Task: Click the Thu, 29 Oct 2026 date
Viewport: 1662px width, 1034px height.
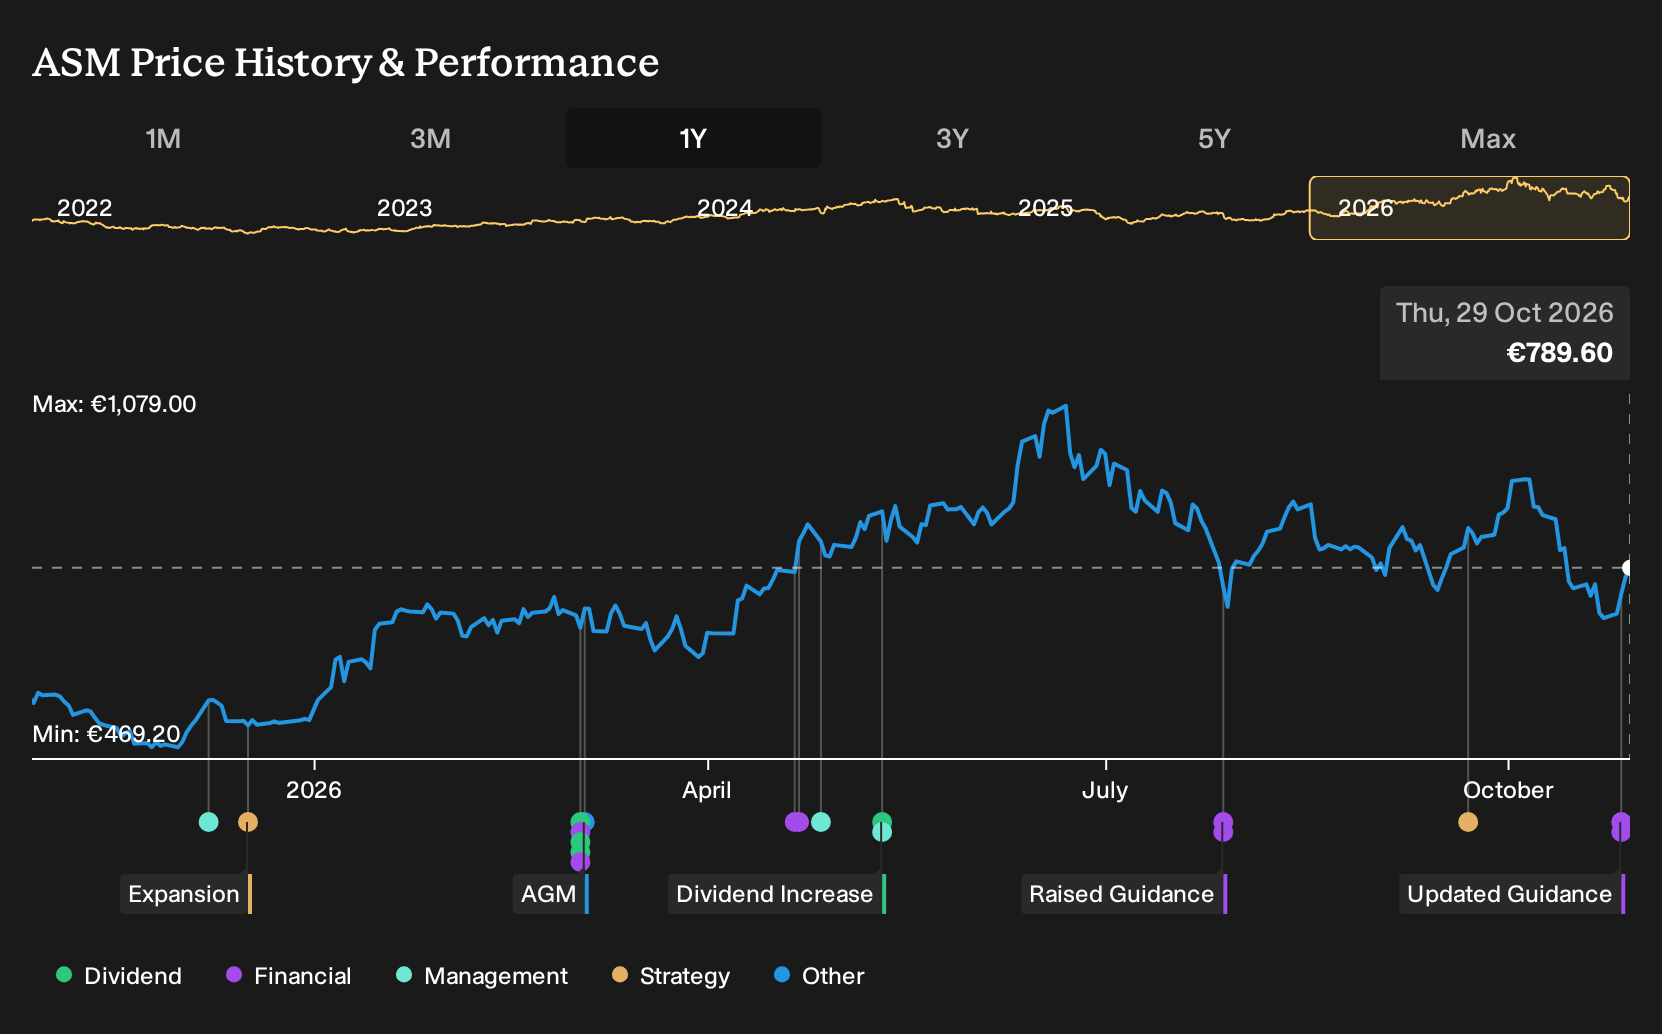Action: click(x=1504, y=313)
